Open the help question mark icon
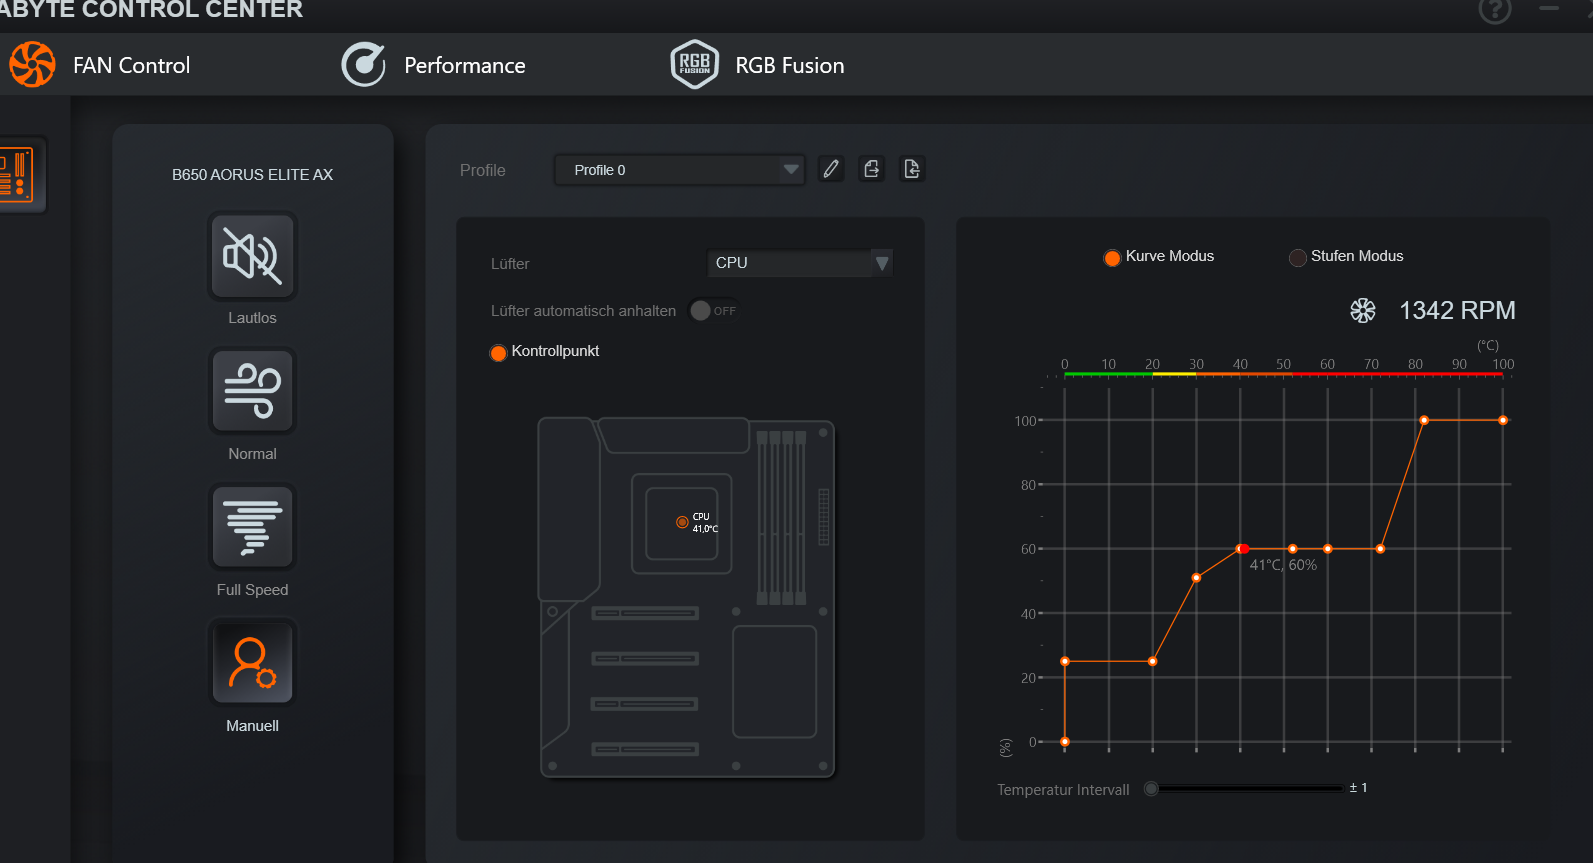 coord(1495,11)
